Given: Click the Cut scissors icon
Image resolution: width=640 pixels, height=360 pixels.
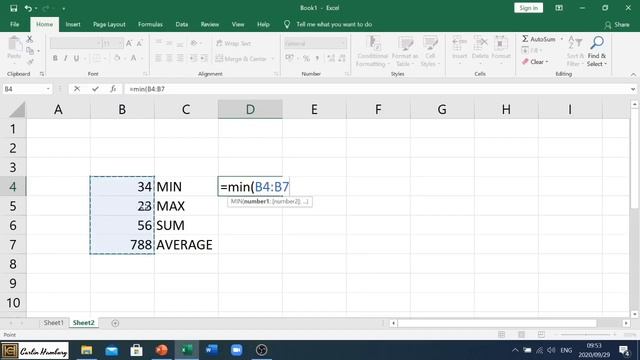Looking at the screenshot, I should pyautogui.click(x=30, y=39).
